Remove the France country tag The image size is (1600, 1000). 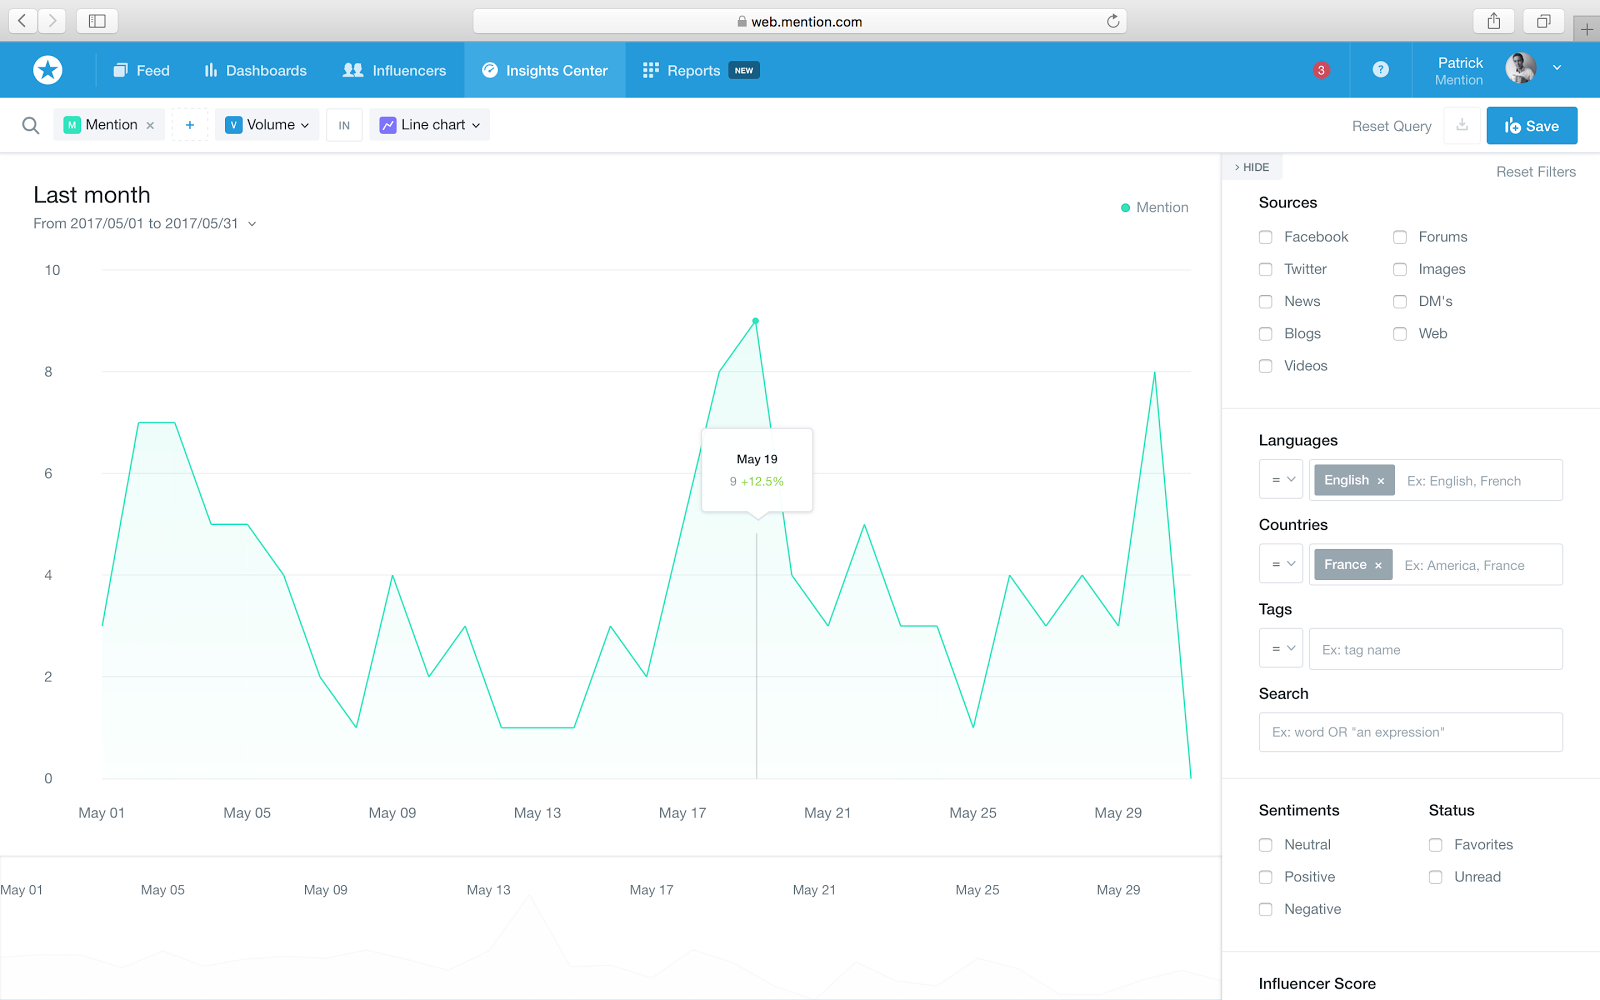point(1378,566)
